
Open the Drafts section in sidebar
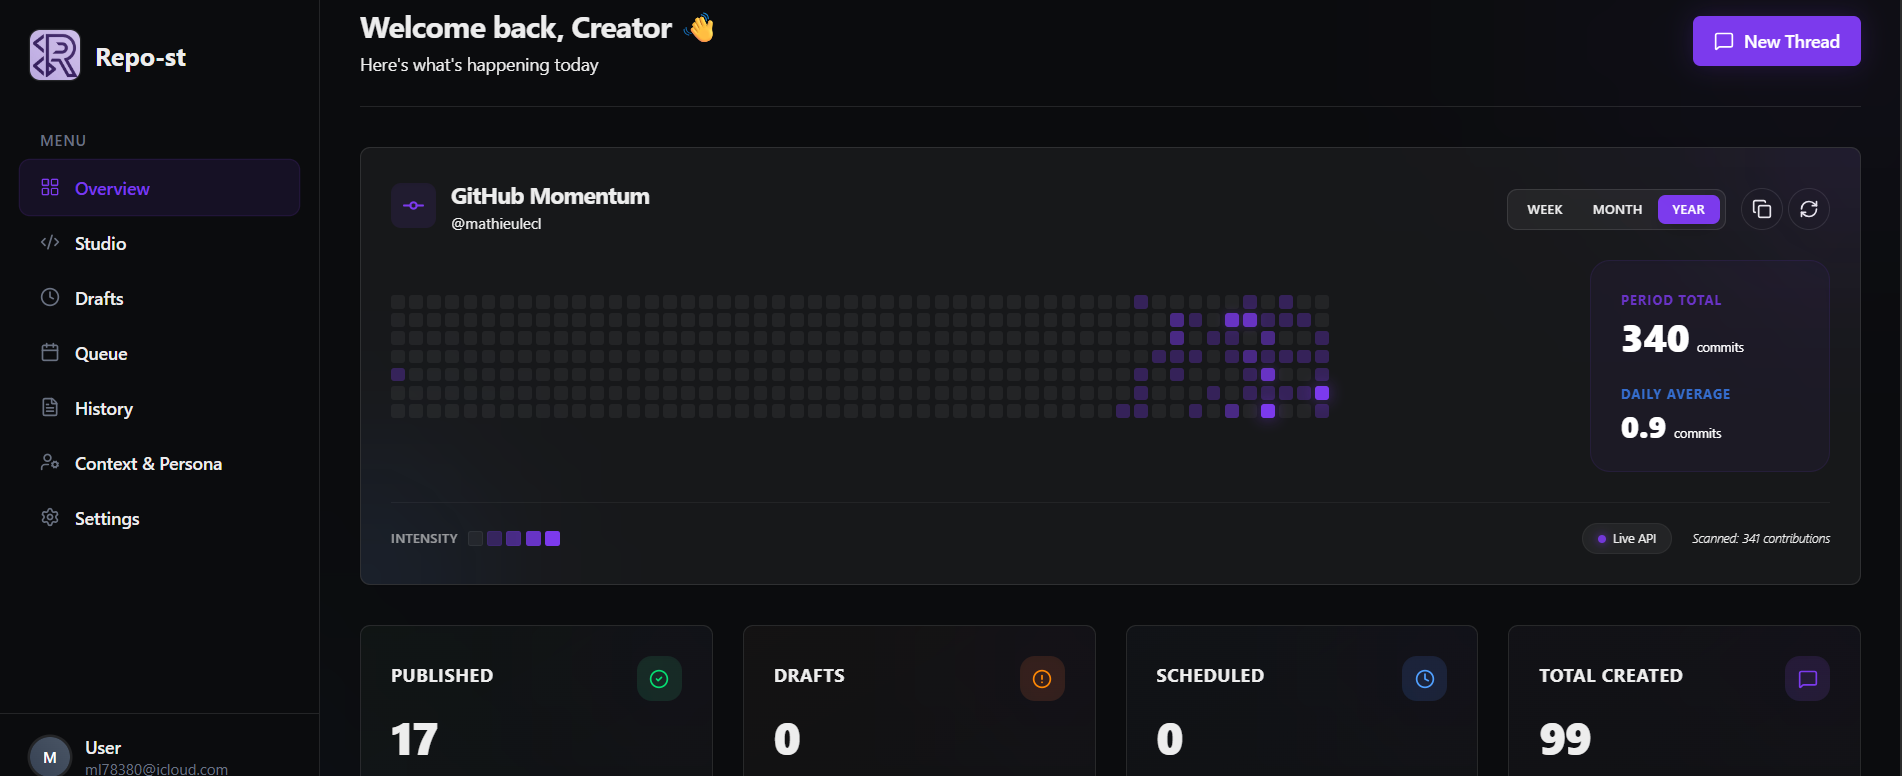[99, 299]
